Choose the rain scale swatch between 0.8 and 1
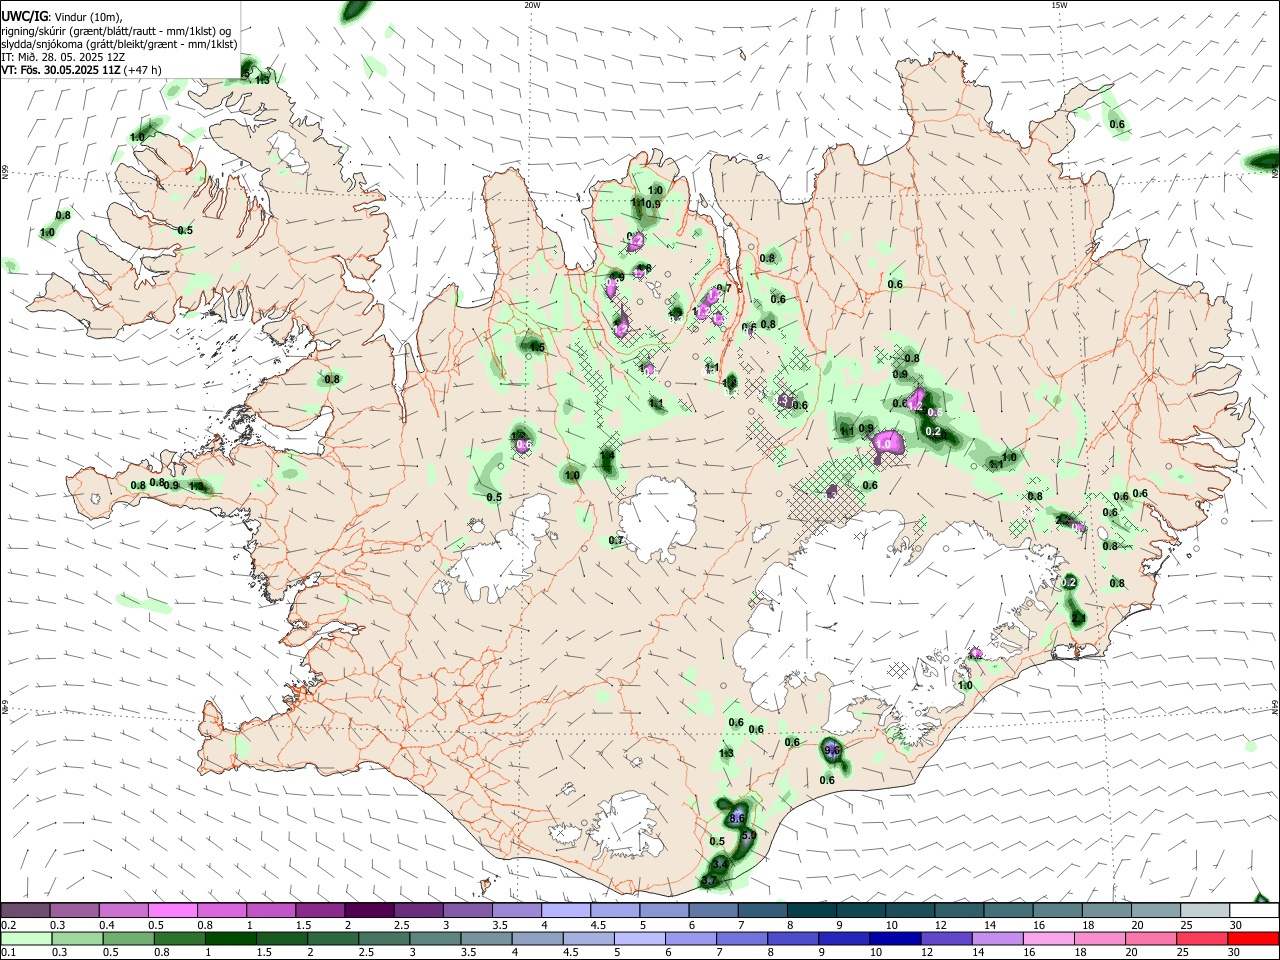Viewport: 1280px width, 960px height. pyautogui.click(x=179, y=939)
